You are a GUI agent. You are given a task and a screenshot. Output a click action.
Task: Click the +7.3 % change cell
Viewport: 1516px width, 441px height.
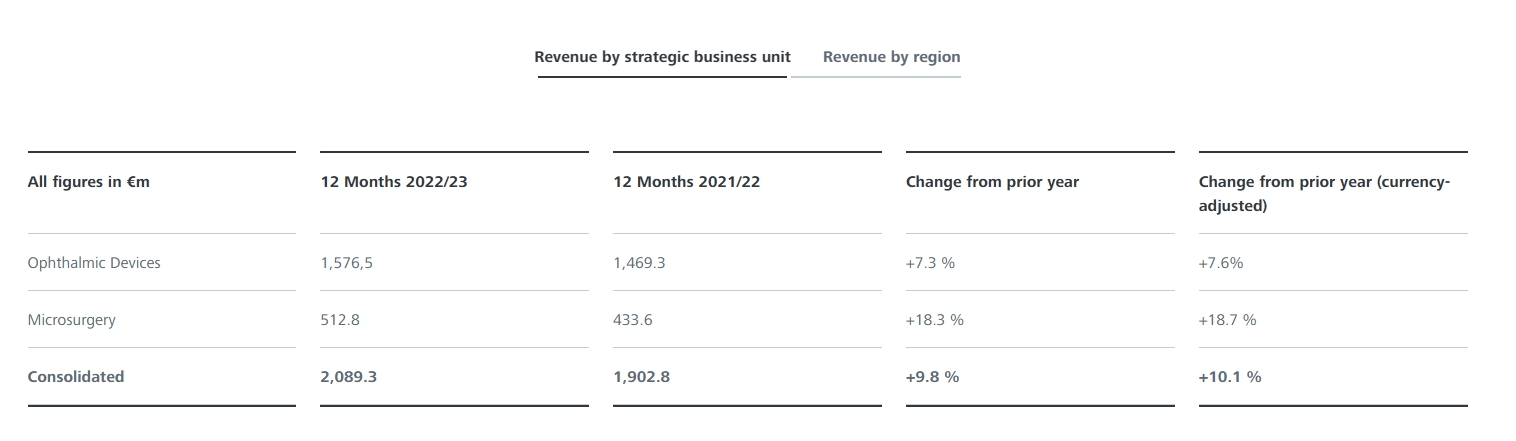click(930, 263)
